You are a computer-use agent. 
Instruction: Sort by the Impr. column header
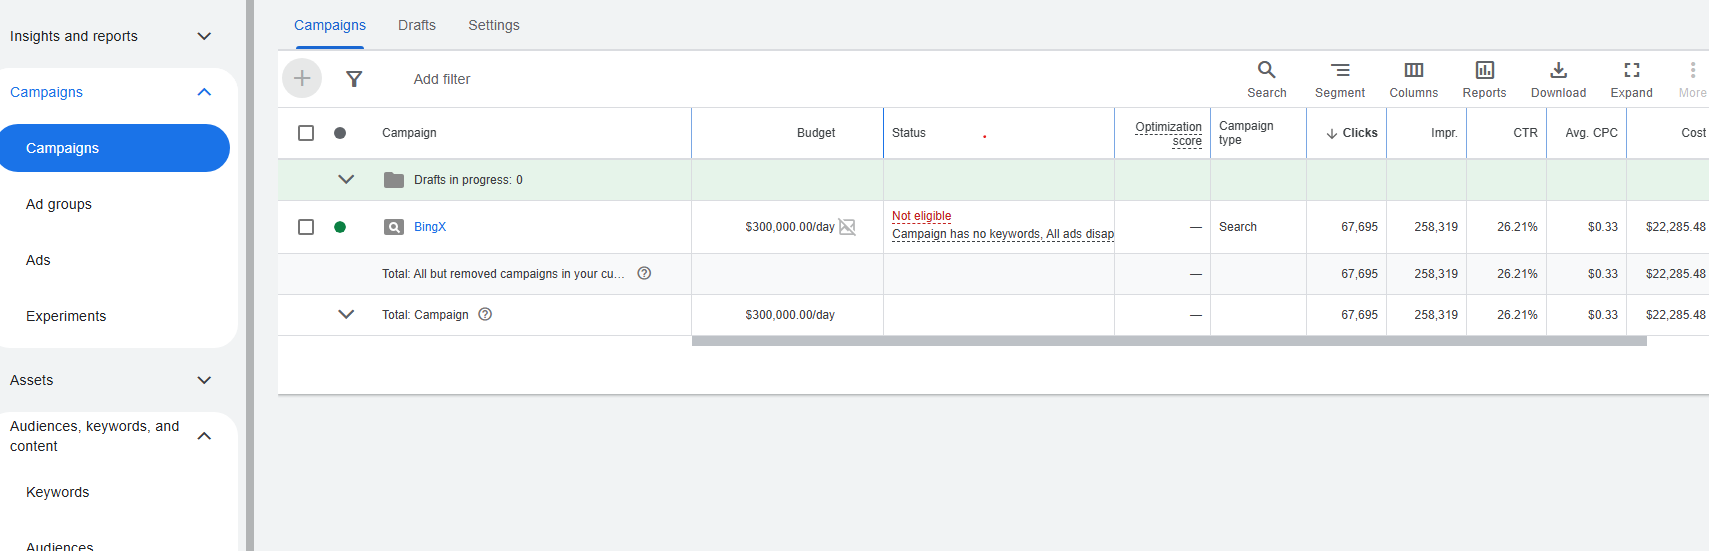pos(1444,133)
